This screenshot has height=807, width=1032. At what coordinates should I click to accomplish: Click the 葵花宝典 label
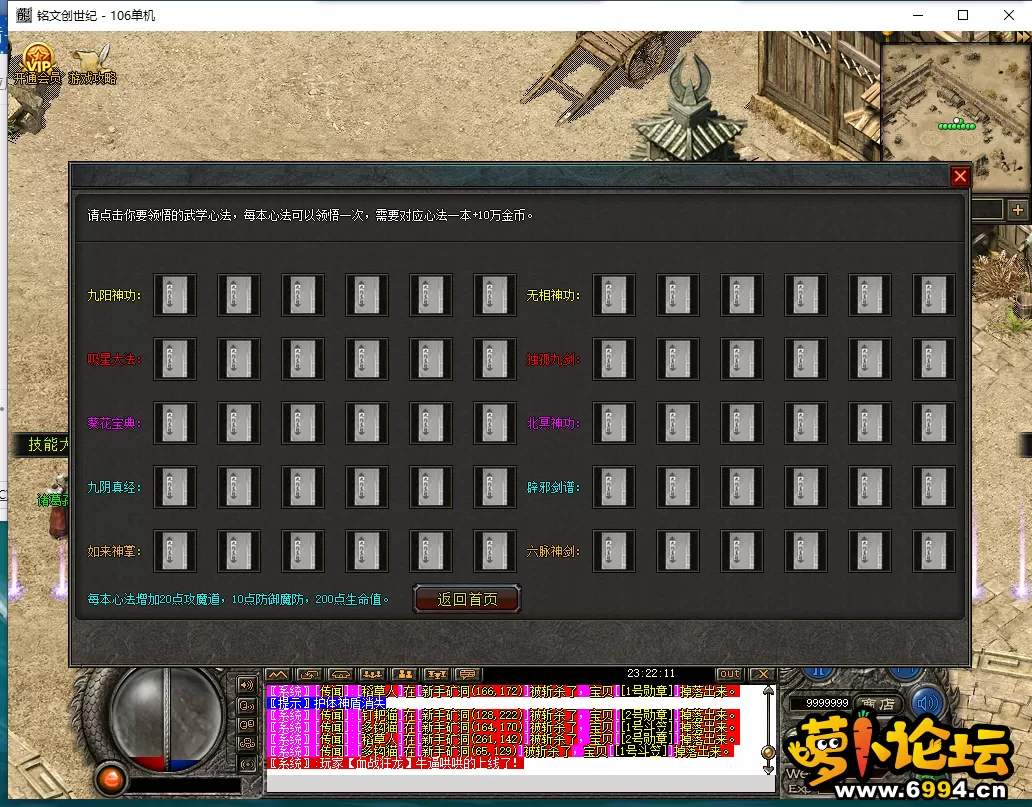point(114,423)
